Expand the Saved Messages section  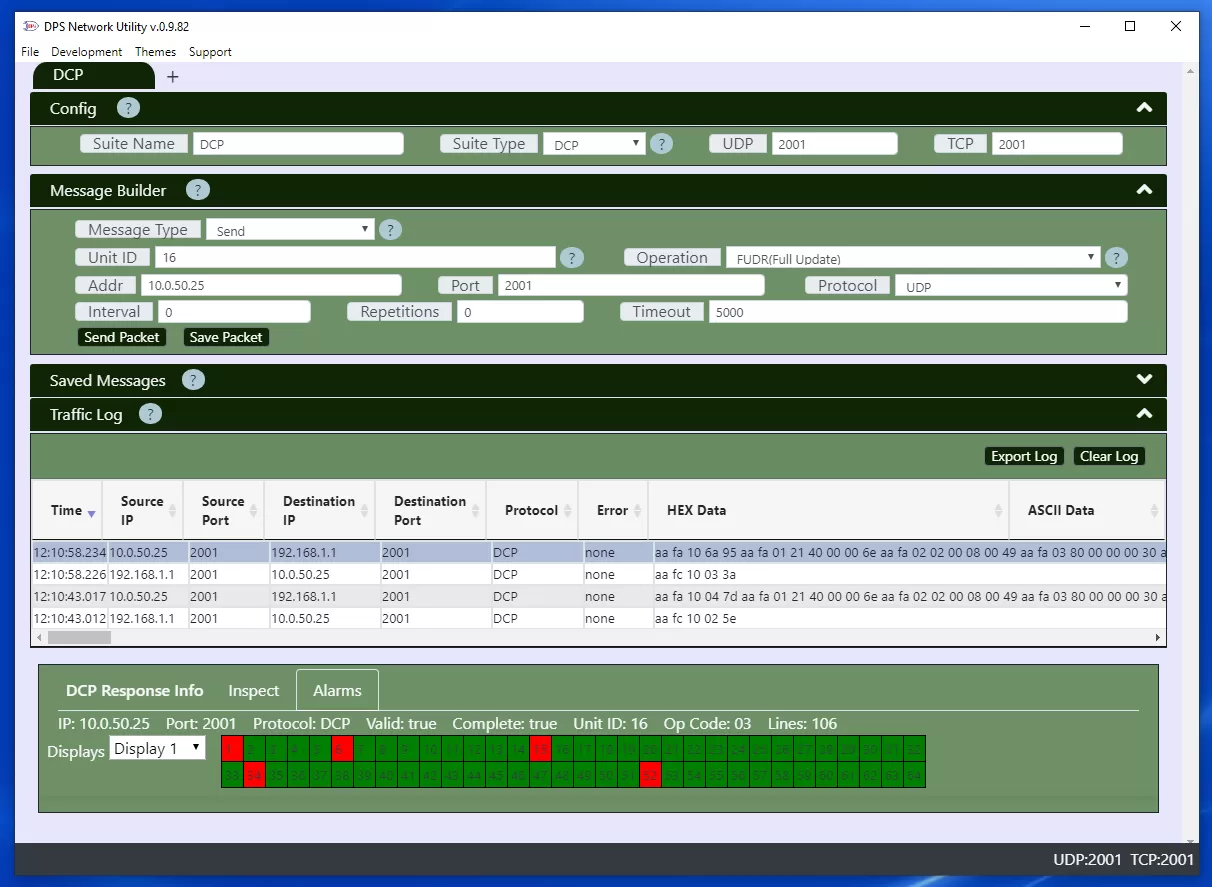(x=1144, y=380)
